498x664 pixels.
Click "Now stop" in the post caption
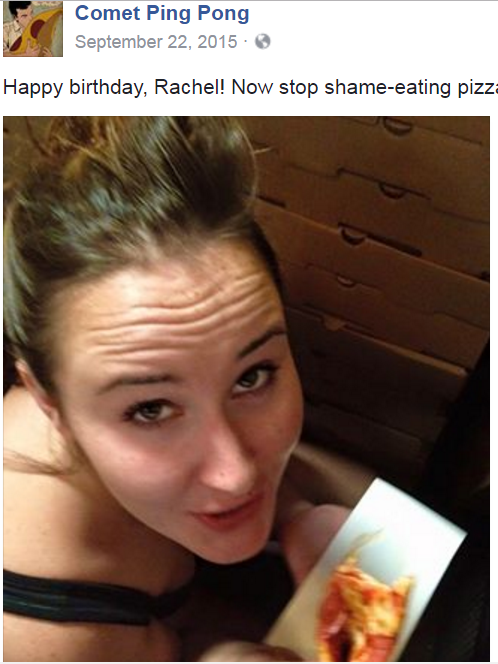[274, 87]
